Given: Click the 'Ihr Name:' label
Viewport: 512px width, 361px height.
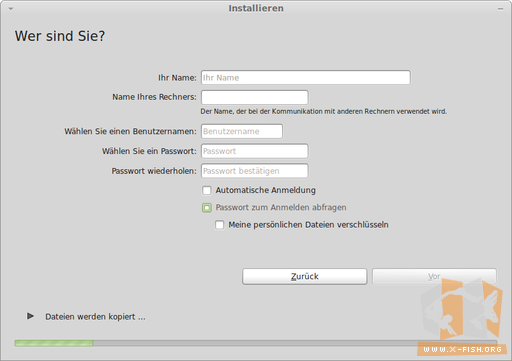Looking at the screenshot, I should pyautogui.click(x=177, y=78).
